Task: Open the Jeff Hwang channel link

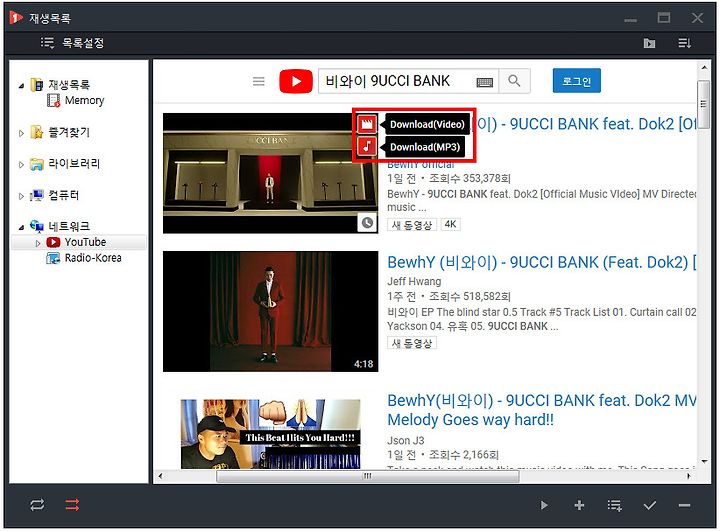Action: pyautogui.click(x=414, y=281)
